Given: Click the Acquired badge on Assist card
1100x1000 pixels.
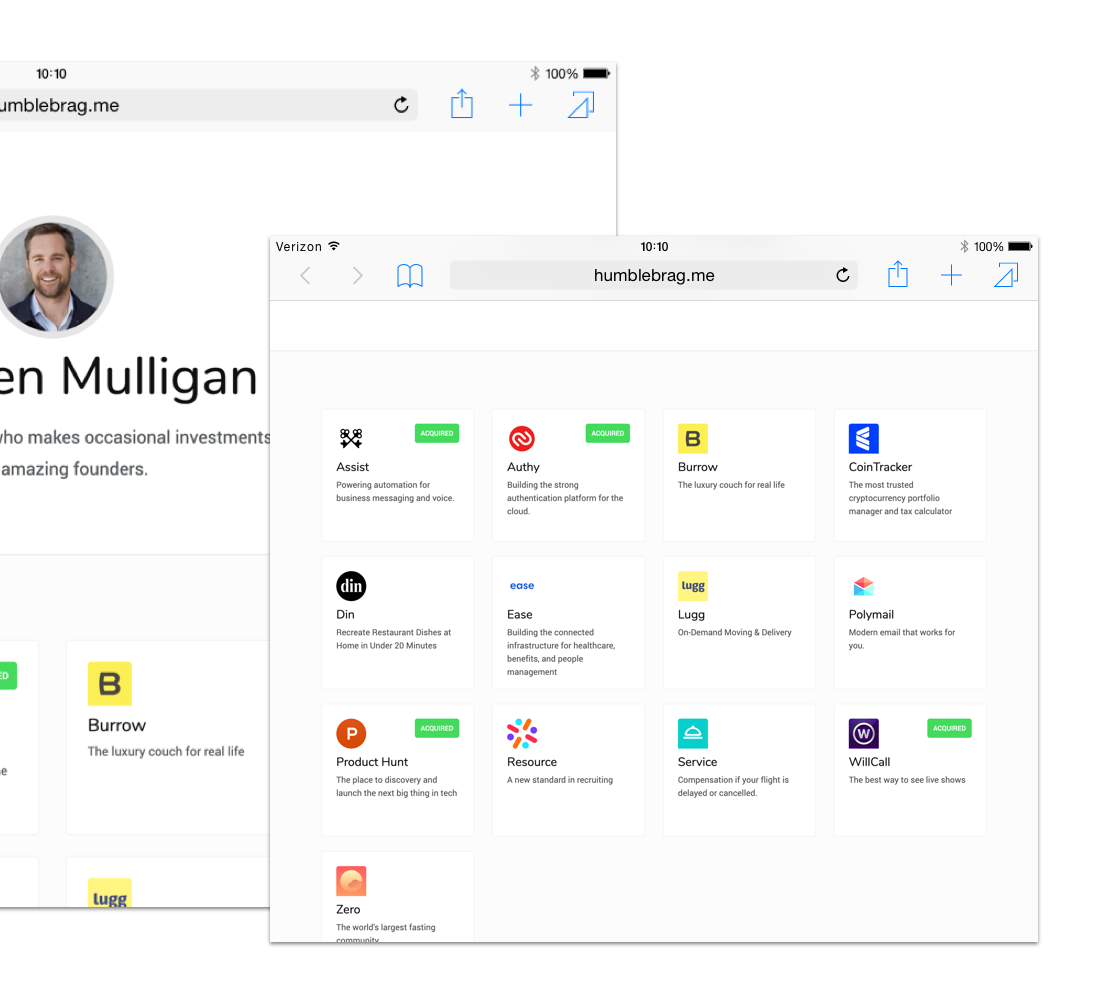Looking at the screenshot, I should click(x=437, y=433).
